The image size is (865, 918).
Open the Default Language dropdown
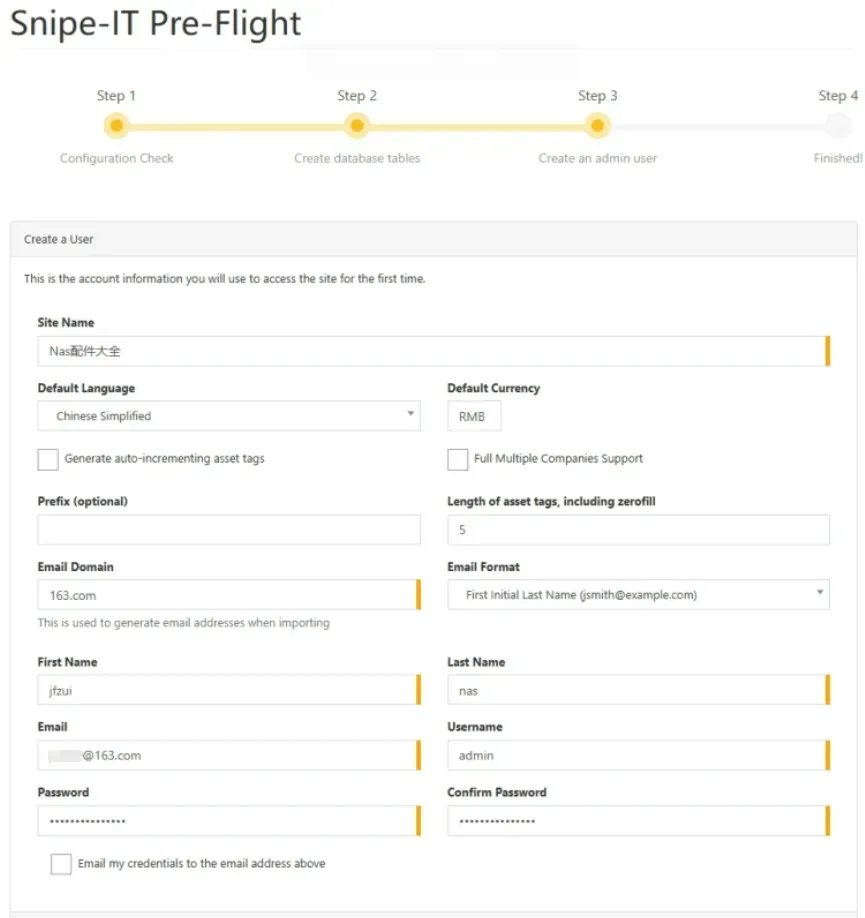(x=229, y=416)
